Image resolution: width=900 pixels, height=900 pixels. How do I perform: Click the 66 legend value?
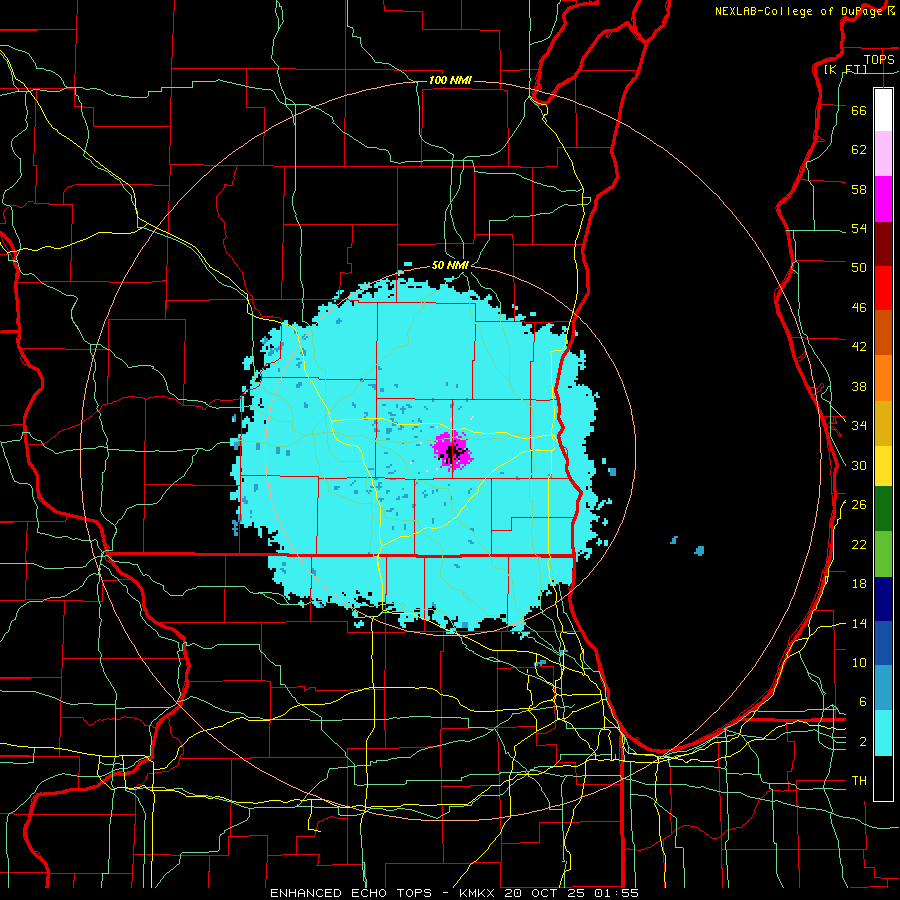859,110
